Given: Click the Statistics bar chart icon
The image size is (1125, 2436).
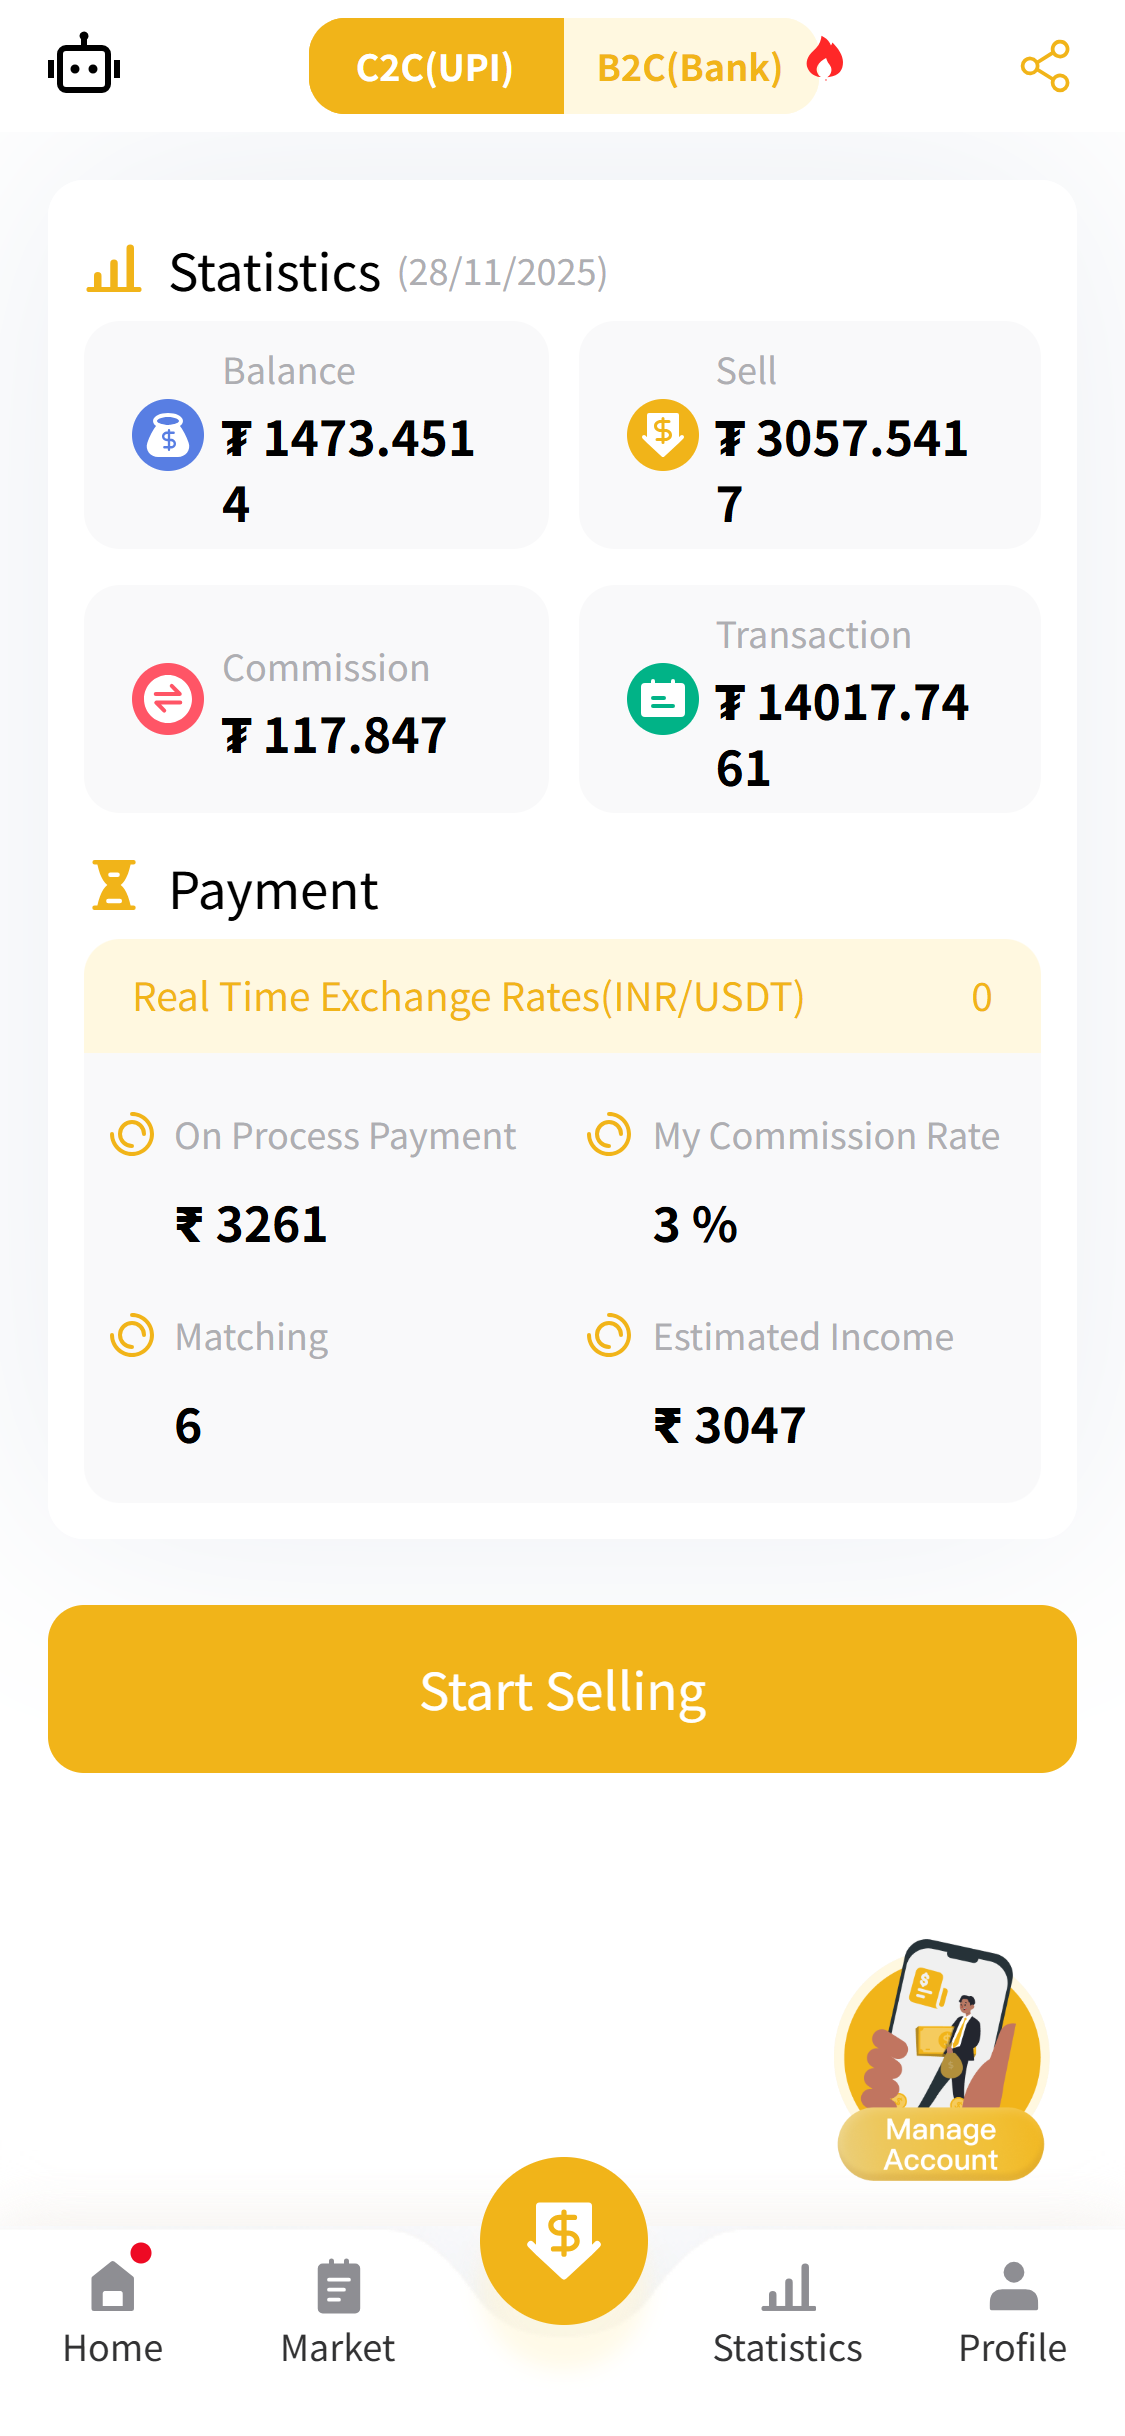Looking at the screenshot, I should 114,270.
